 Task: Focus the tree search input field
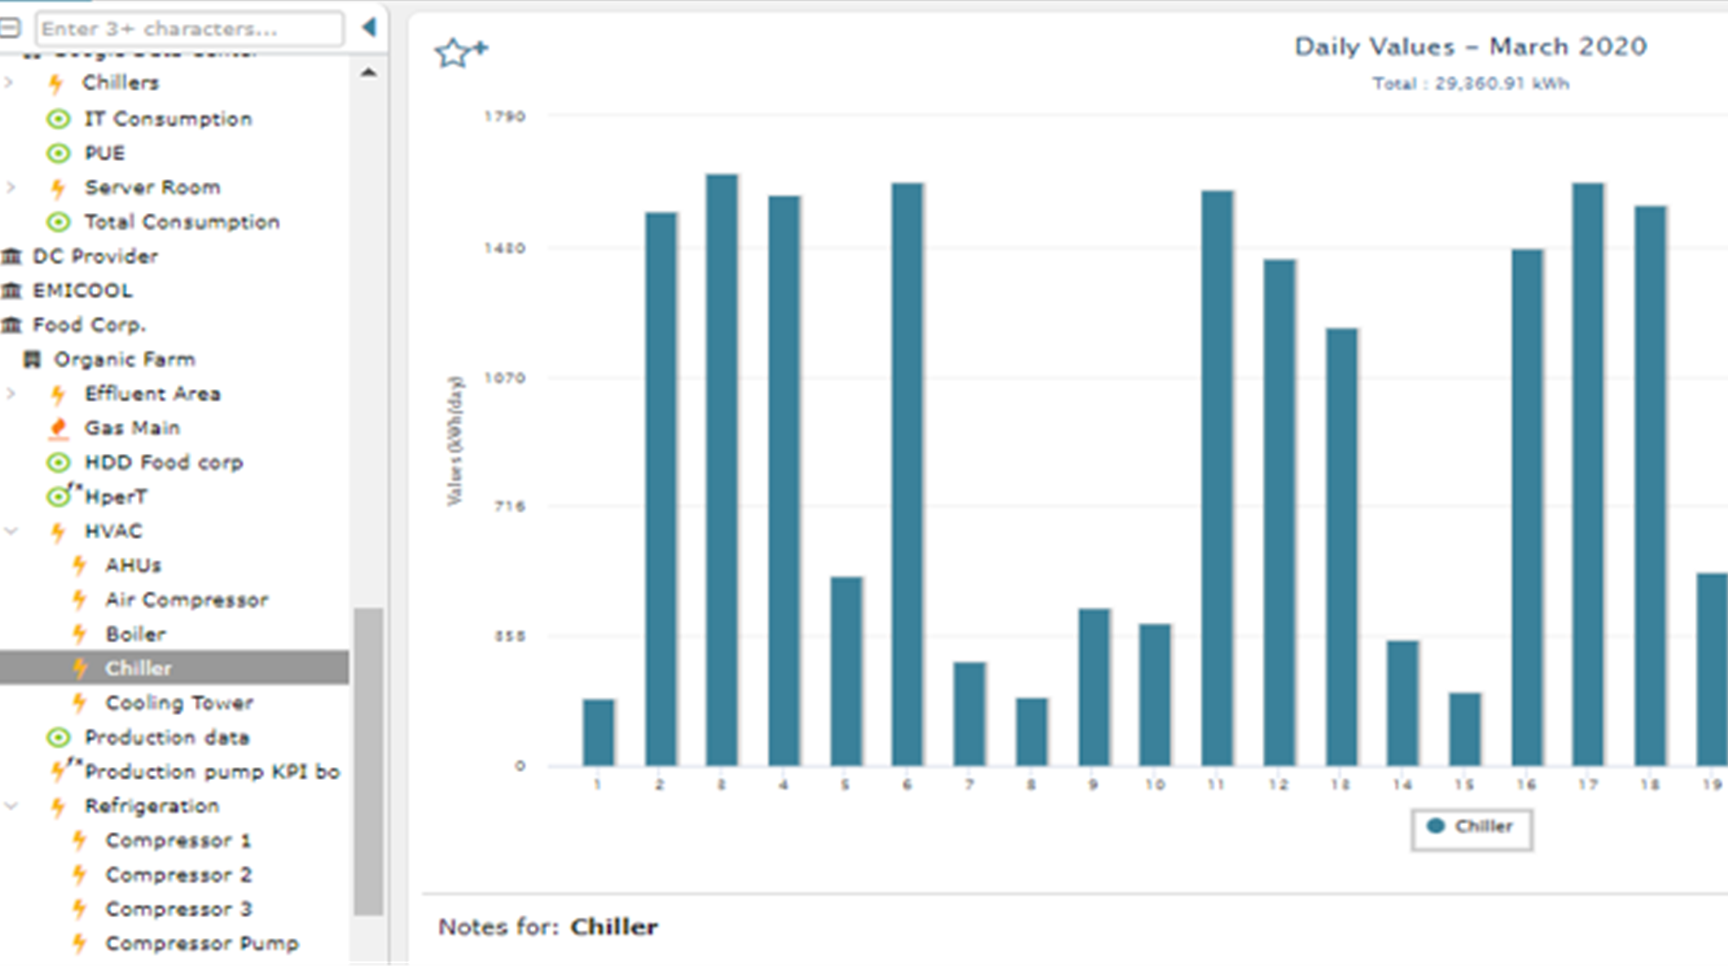190,28
